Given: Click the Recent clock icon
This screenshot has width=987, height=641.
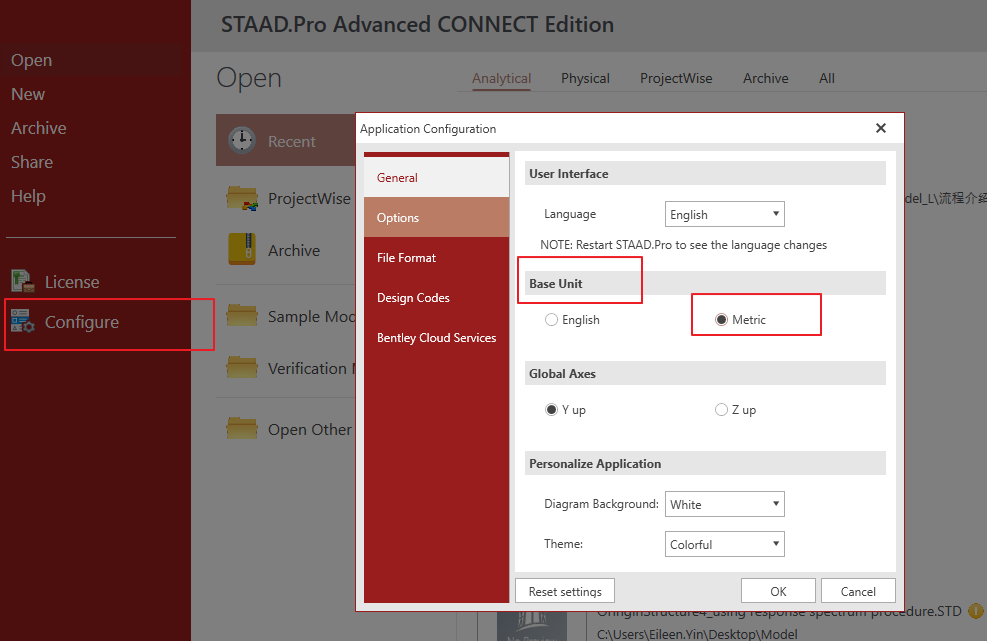Looking at the screenshot, I should pyautogui.click(x=242, y=140).
